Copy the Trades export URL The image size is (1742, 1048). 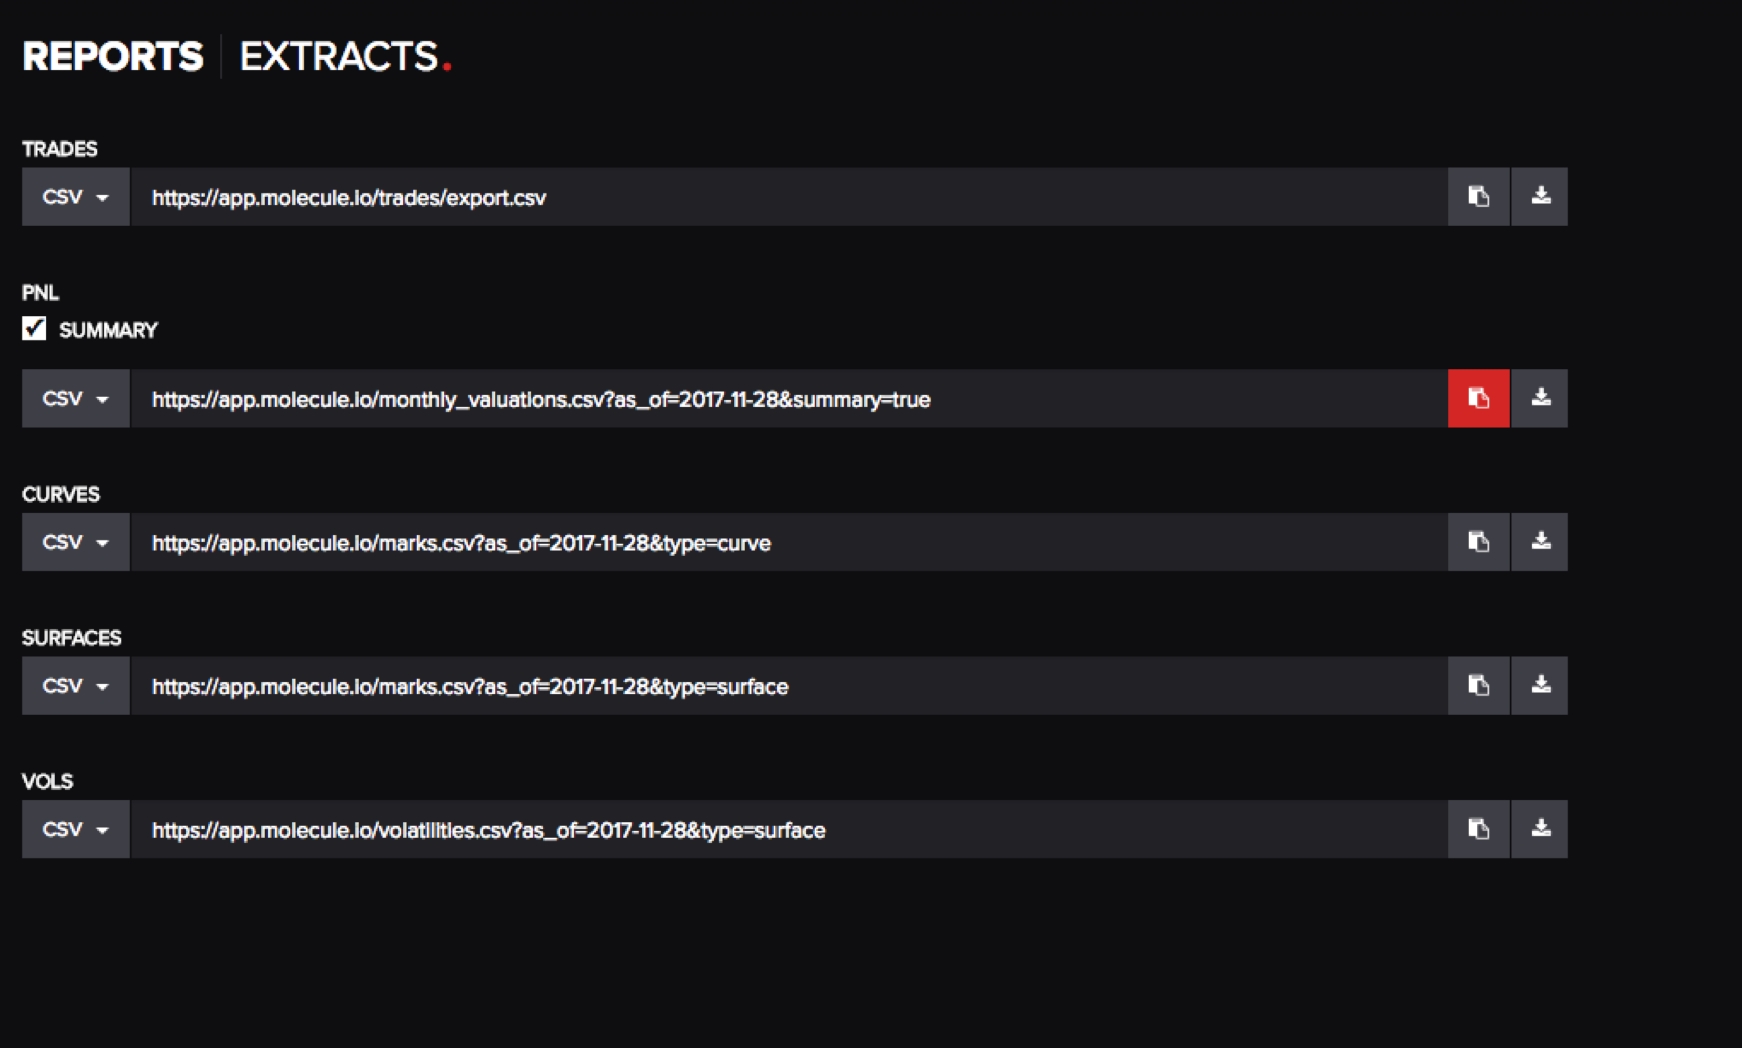[x=1478, y=197]
